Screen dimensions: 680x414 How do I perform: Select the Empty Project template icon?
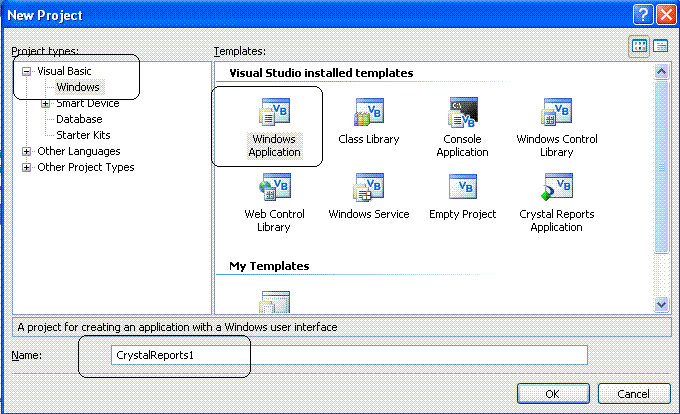coord(463,186)
